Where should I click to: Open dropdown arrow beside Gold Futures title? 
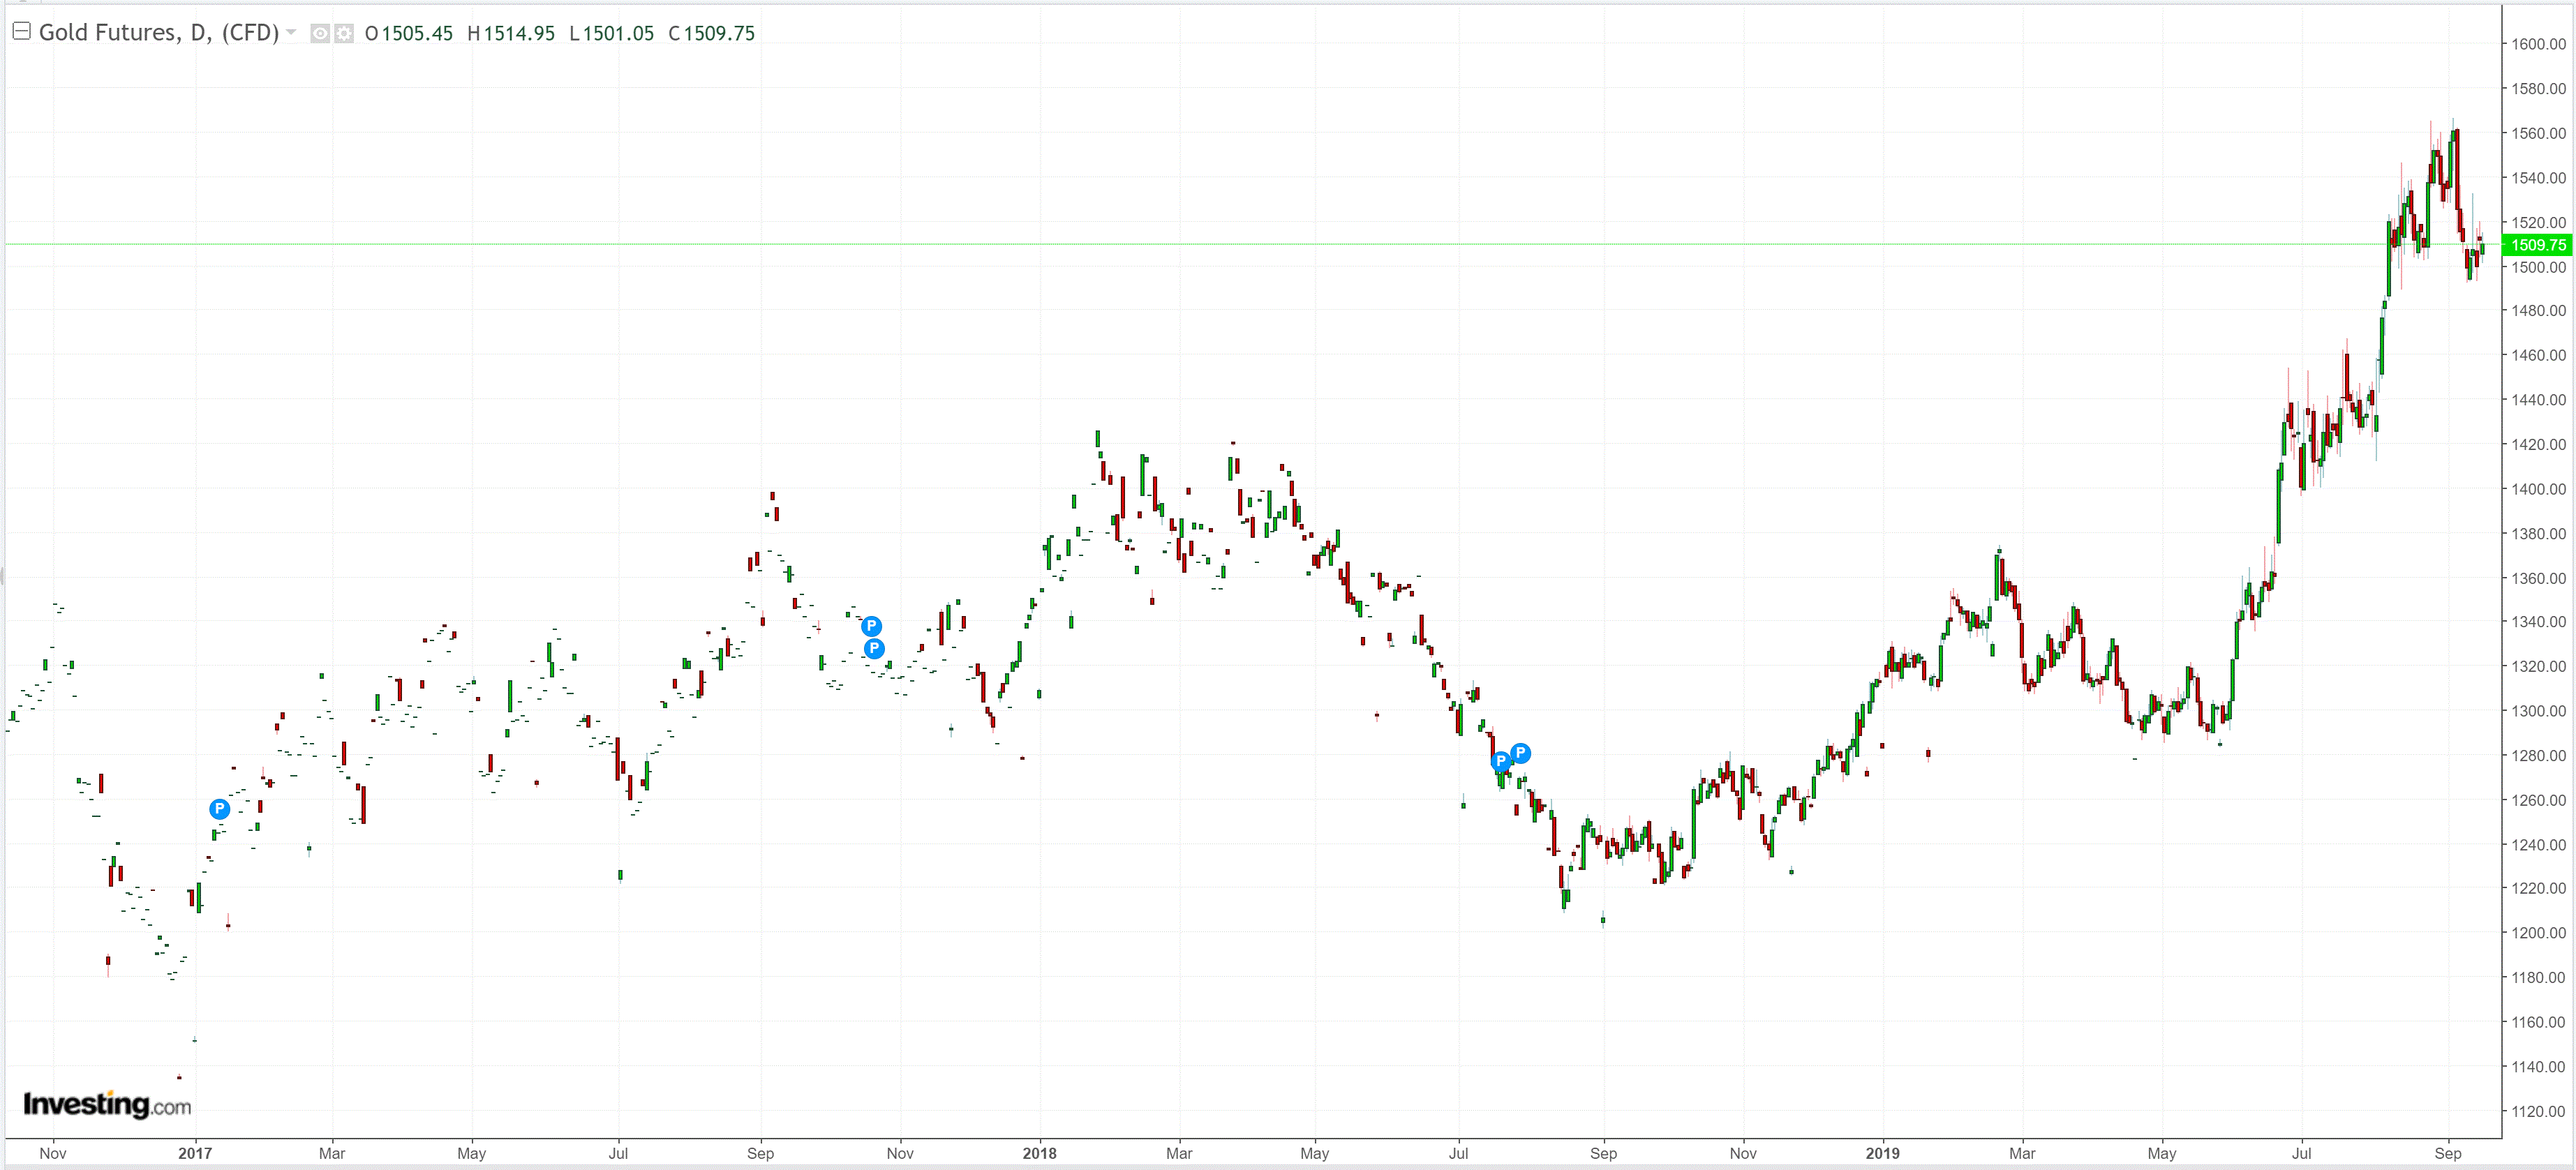pyautogui.click(x=291, y=33)
